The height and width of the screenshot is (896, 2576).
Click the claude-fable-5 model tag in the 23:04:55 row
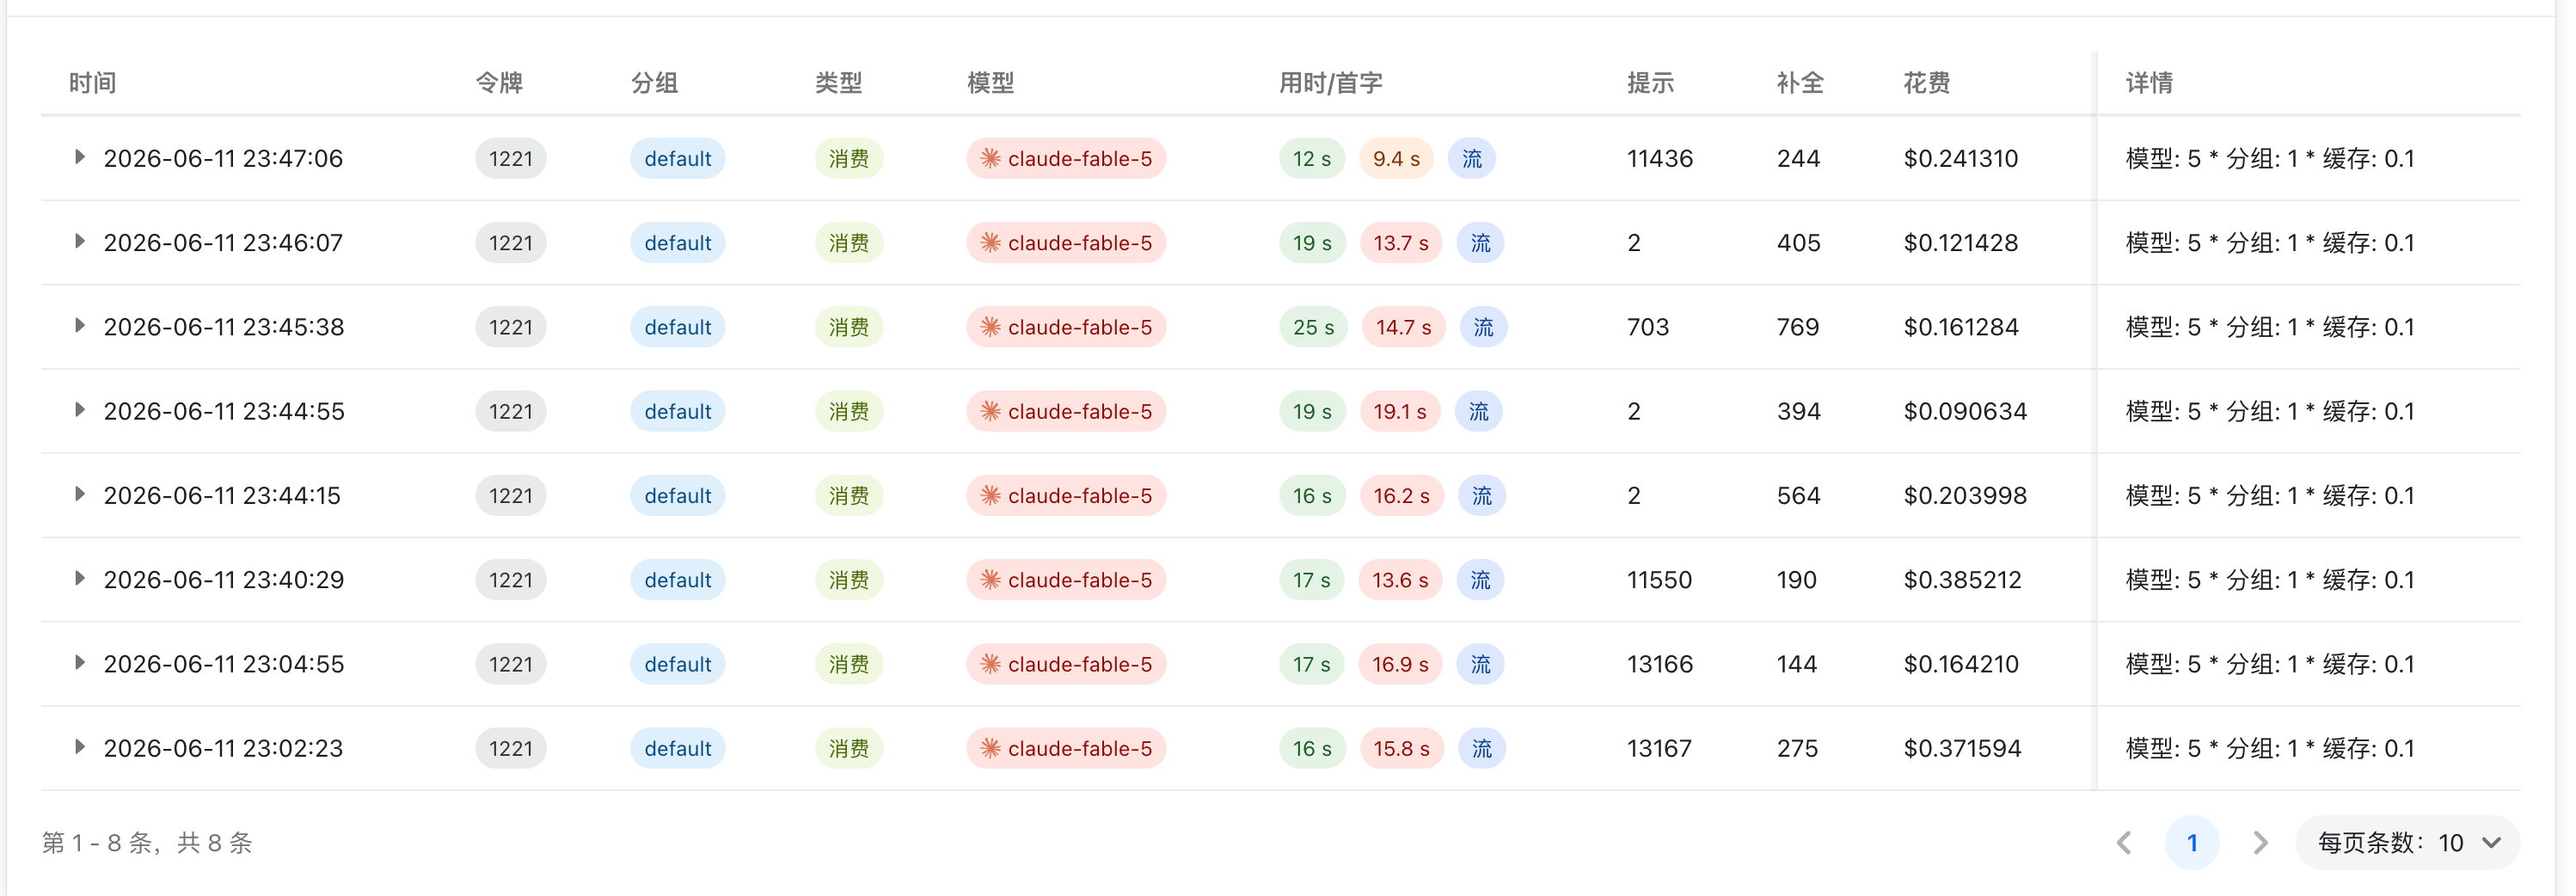[1066, 664]
